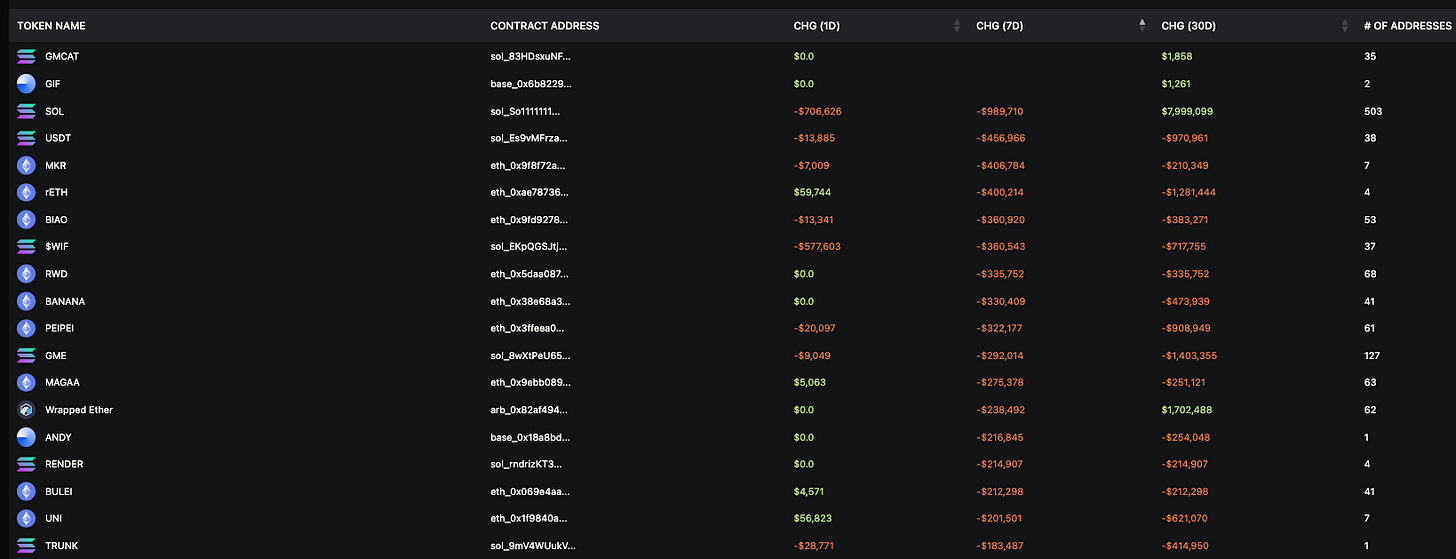Click the GMCAT Solana token icon
1456x559 pixels.
click(x=26, y=57)
